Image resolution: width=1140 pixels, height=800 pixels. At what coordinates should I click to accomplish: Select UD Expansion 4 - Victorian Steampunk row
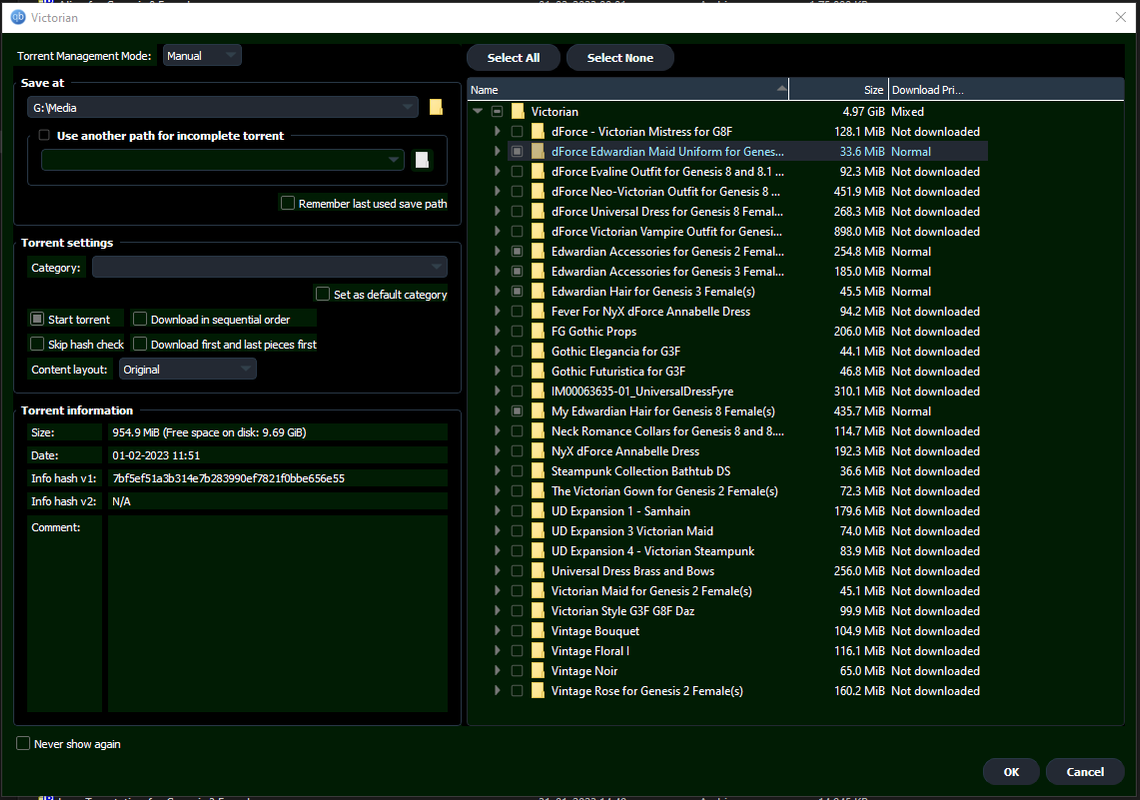745,551
